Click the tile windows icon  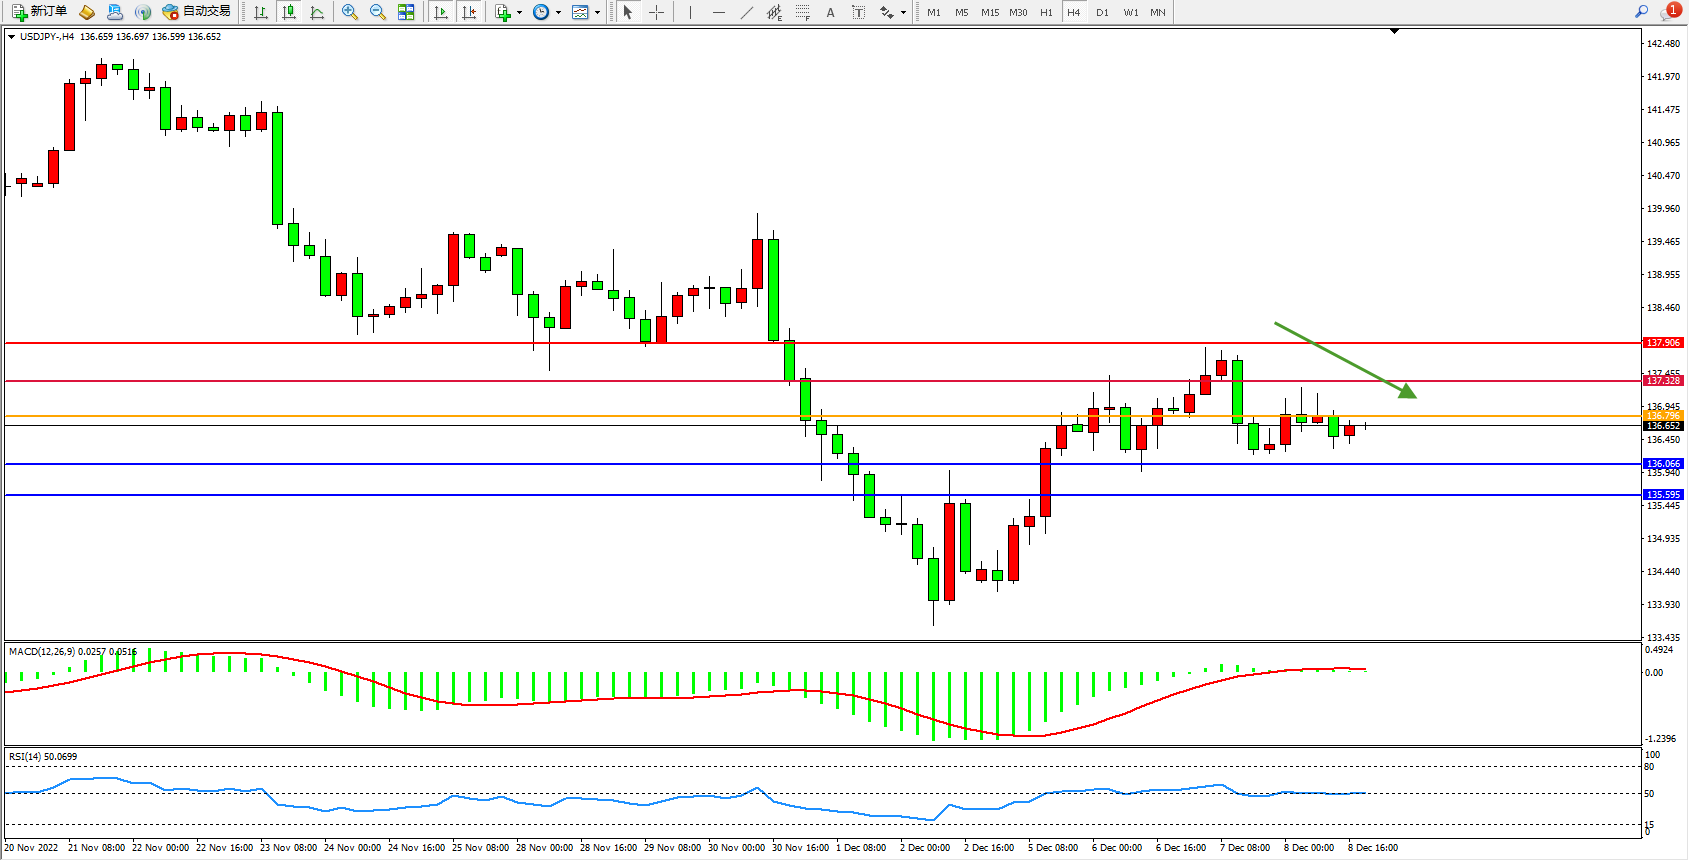coord(406,12)
